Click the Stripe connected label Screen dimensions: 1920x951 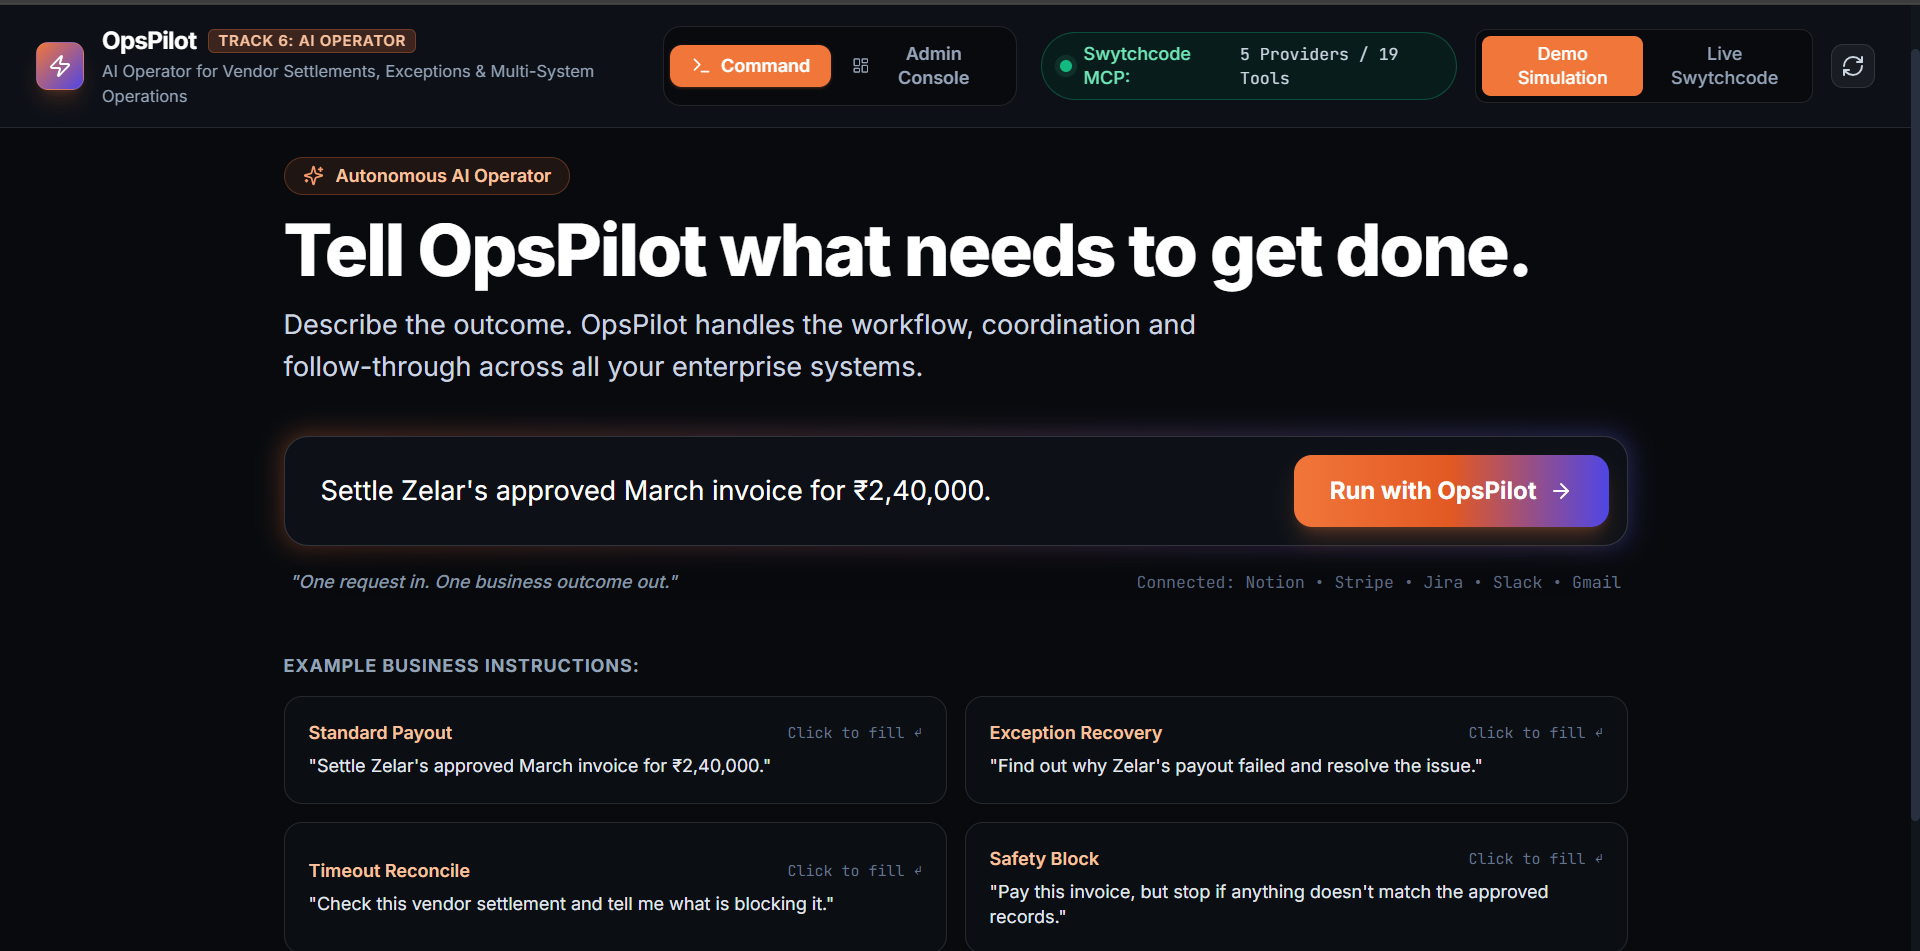(x=1363, y=582)
